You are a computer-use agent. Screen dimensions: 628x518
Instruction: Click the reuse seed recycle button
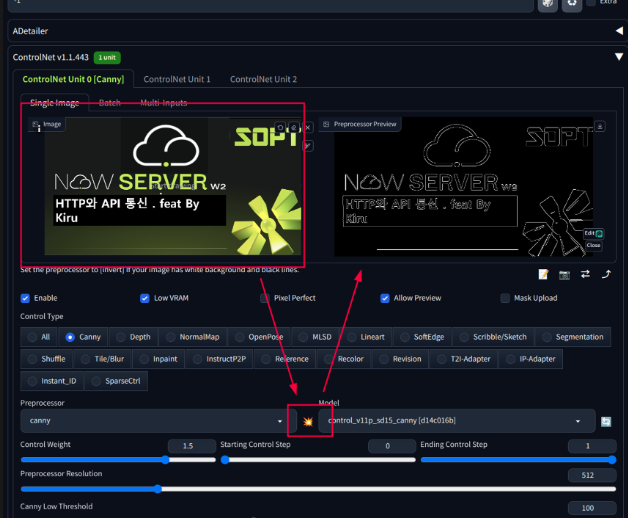572,4
